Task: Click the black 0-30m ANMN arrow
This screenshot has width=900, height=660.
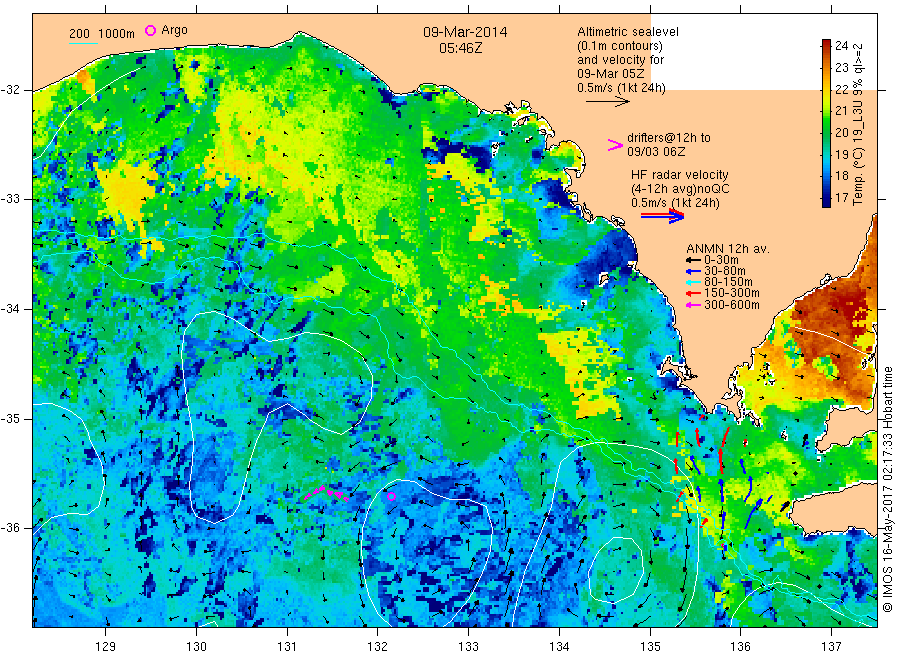Action: coord(693,260)
